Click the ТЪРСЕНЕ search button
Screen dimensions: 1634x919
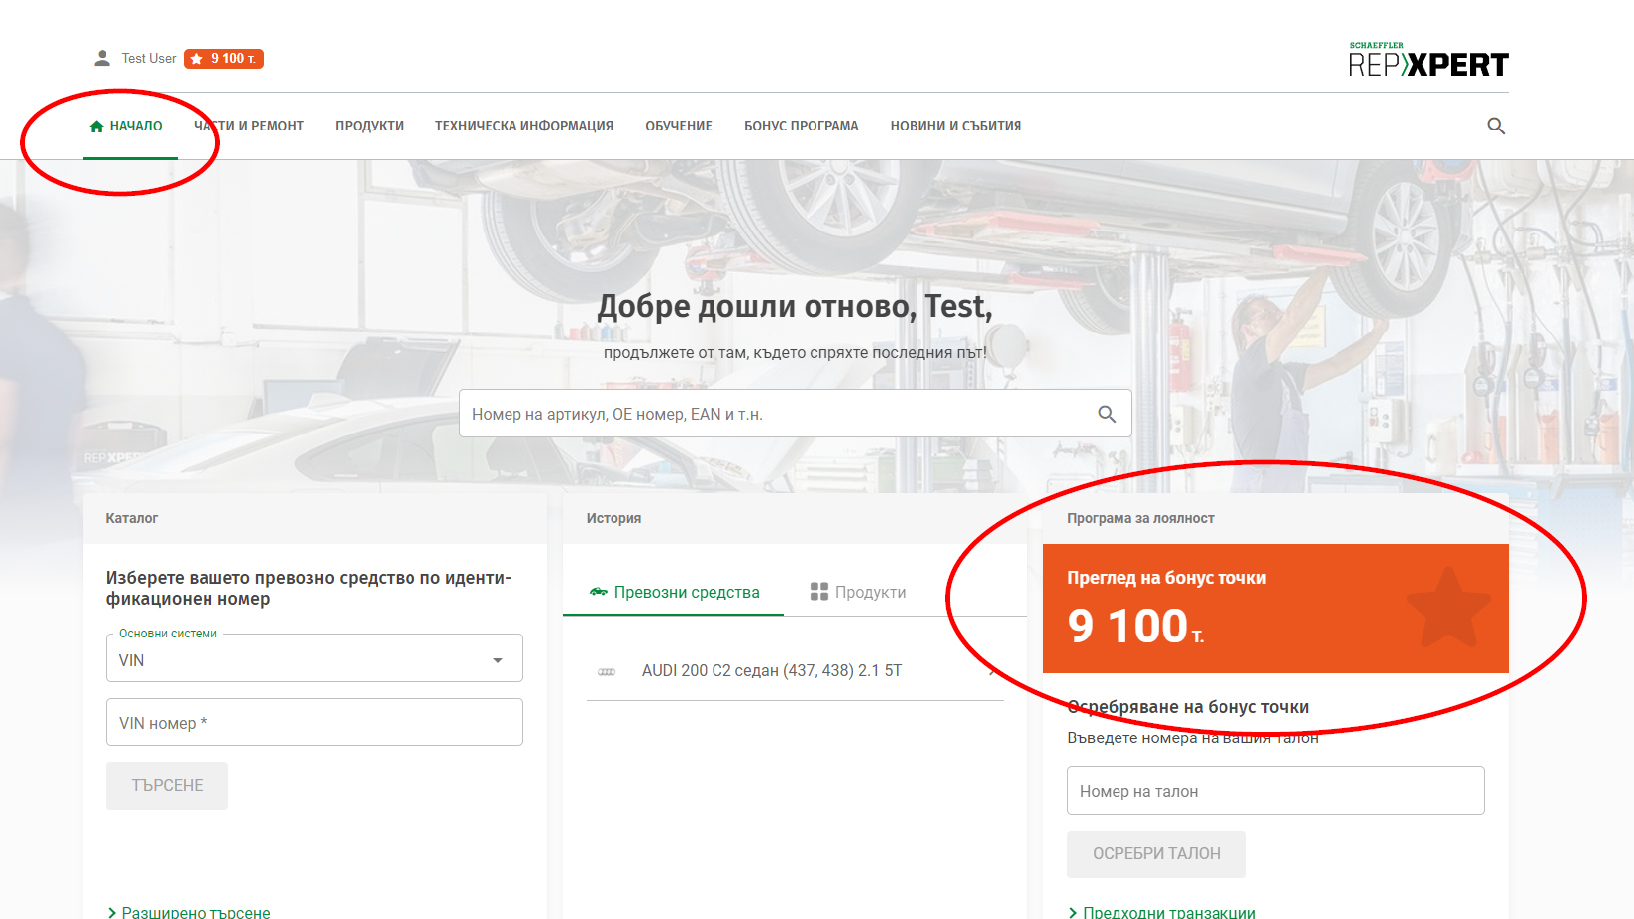(x=167, y=786)
